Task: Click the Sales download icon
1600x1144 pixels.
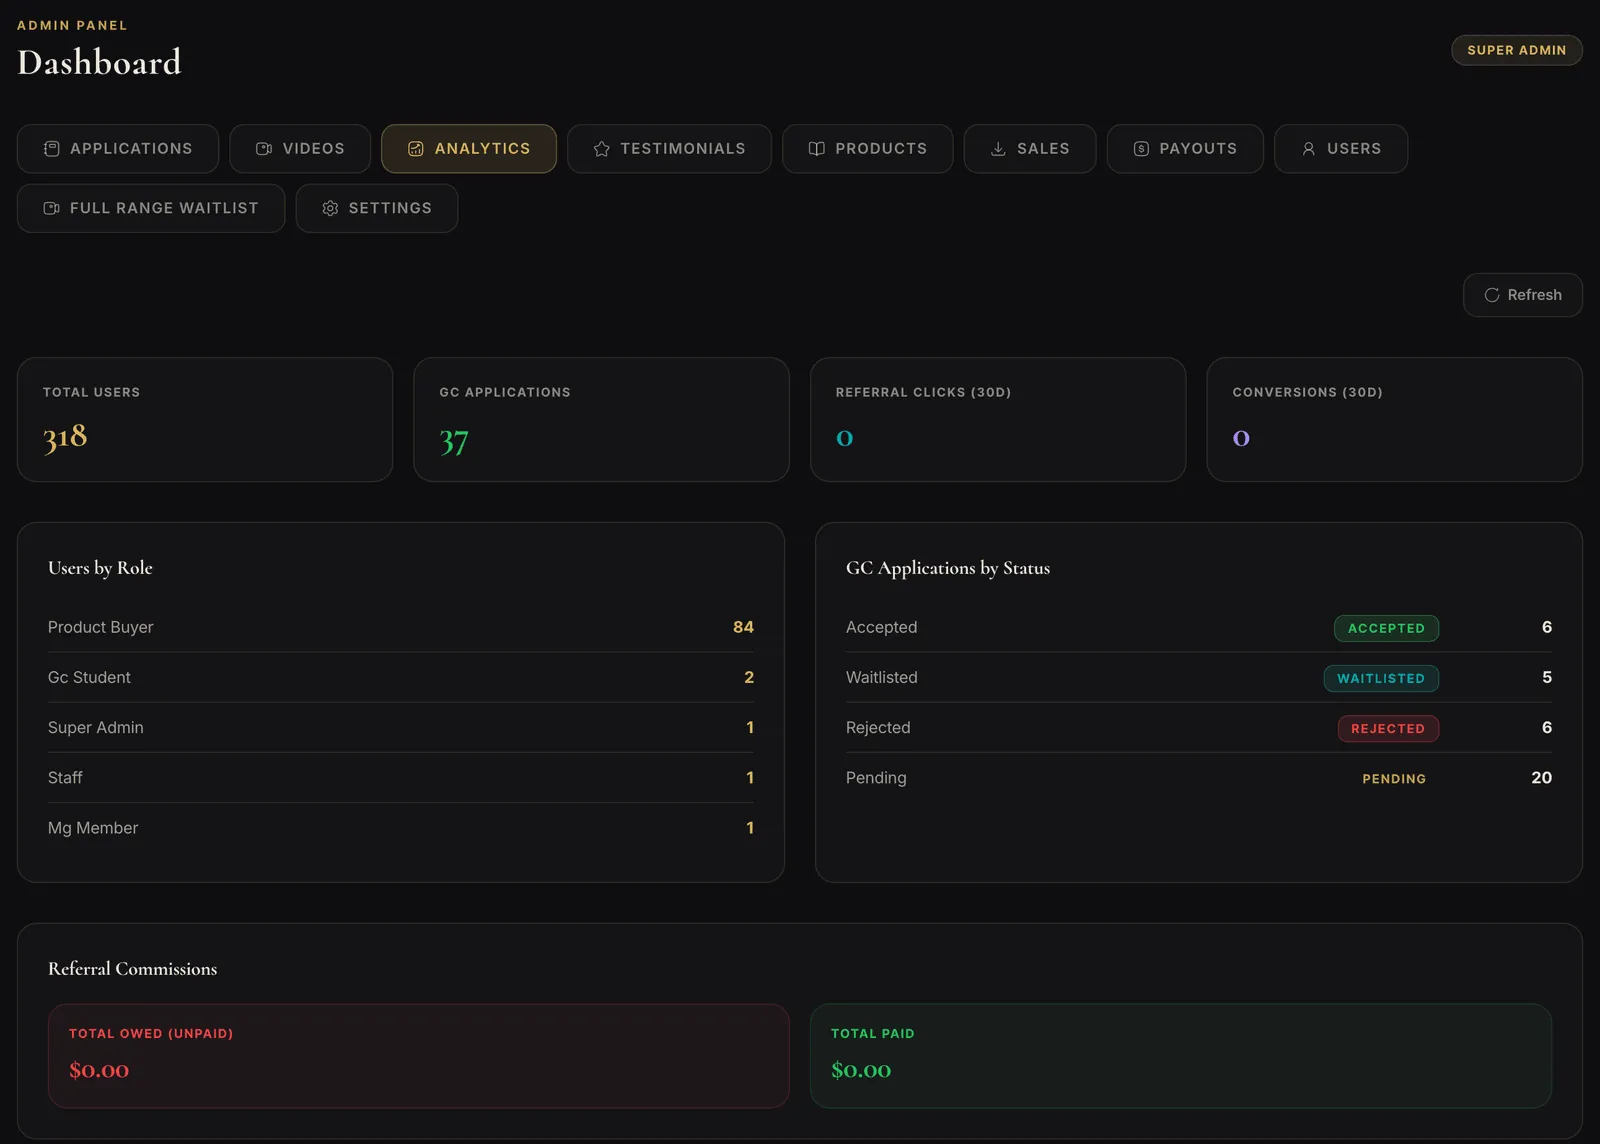Action: click(998, 149)
